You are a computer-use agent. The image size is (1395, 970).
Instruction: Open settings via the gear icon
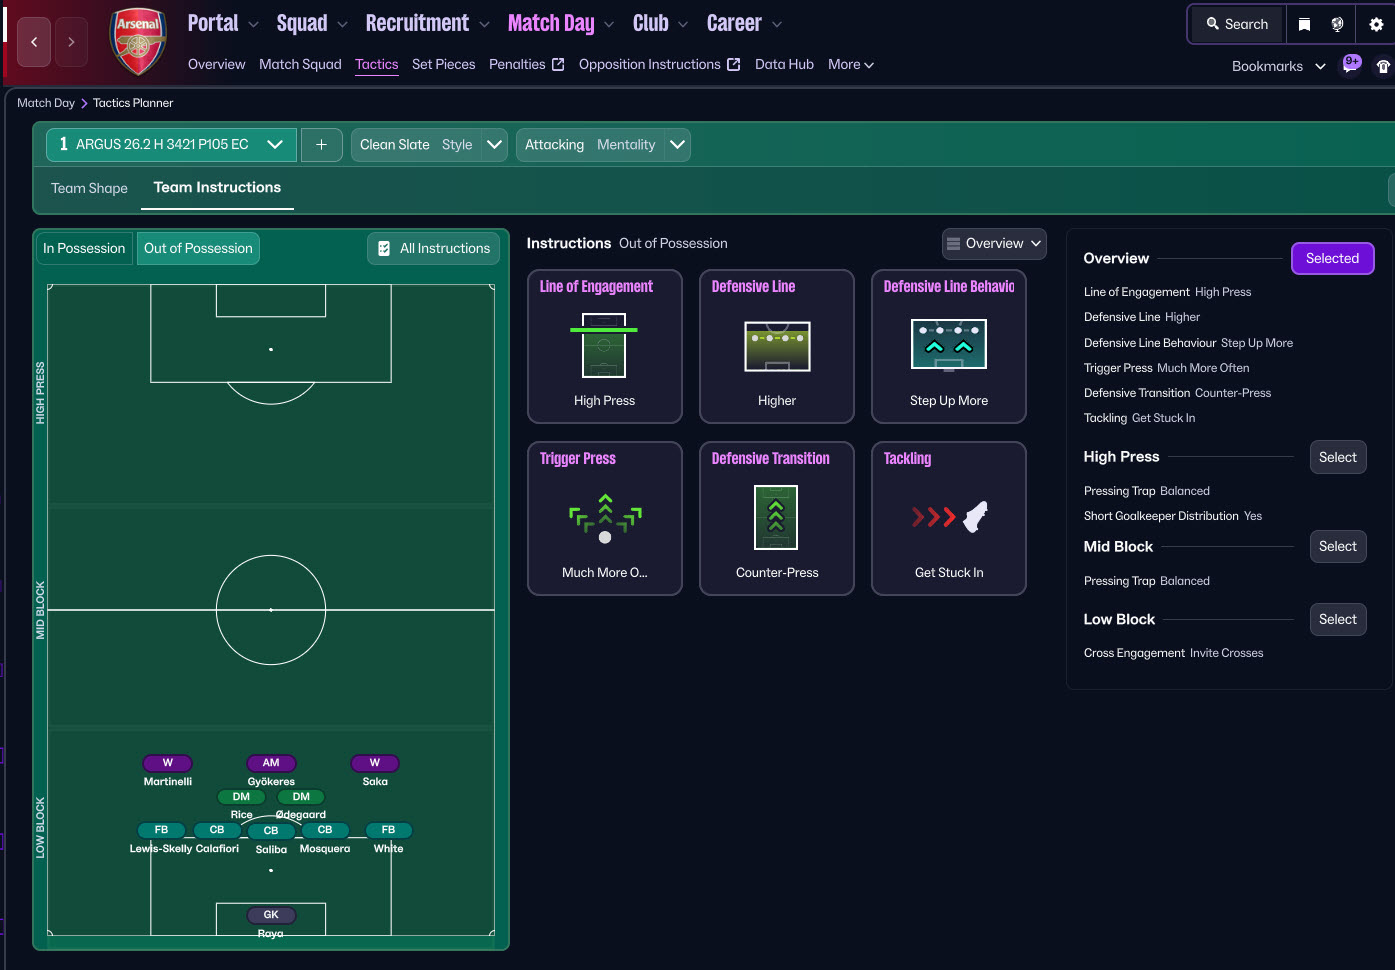1376,24
